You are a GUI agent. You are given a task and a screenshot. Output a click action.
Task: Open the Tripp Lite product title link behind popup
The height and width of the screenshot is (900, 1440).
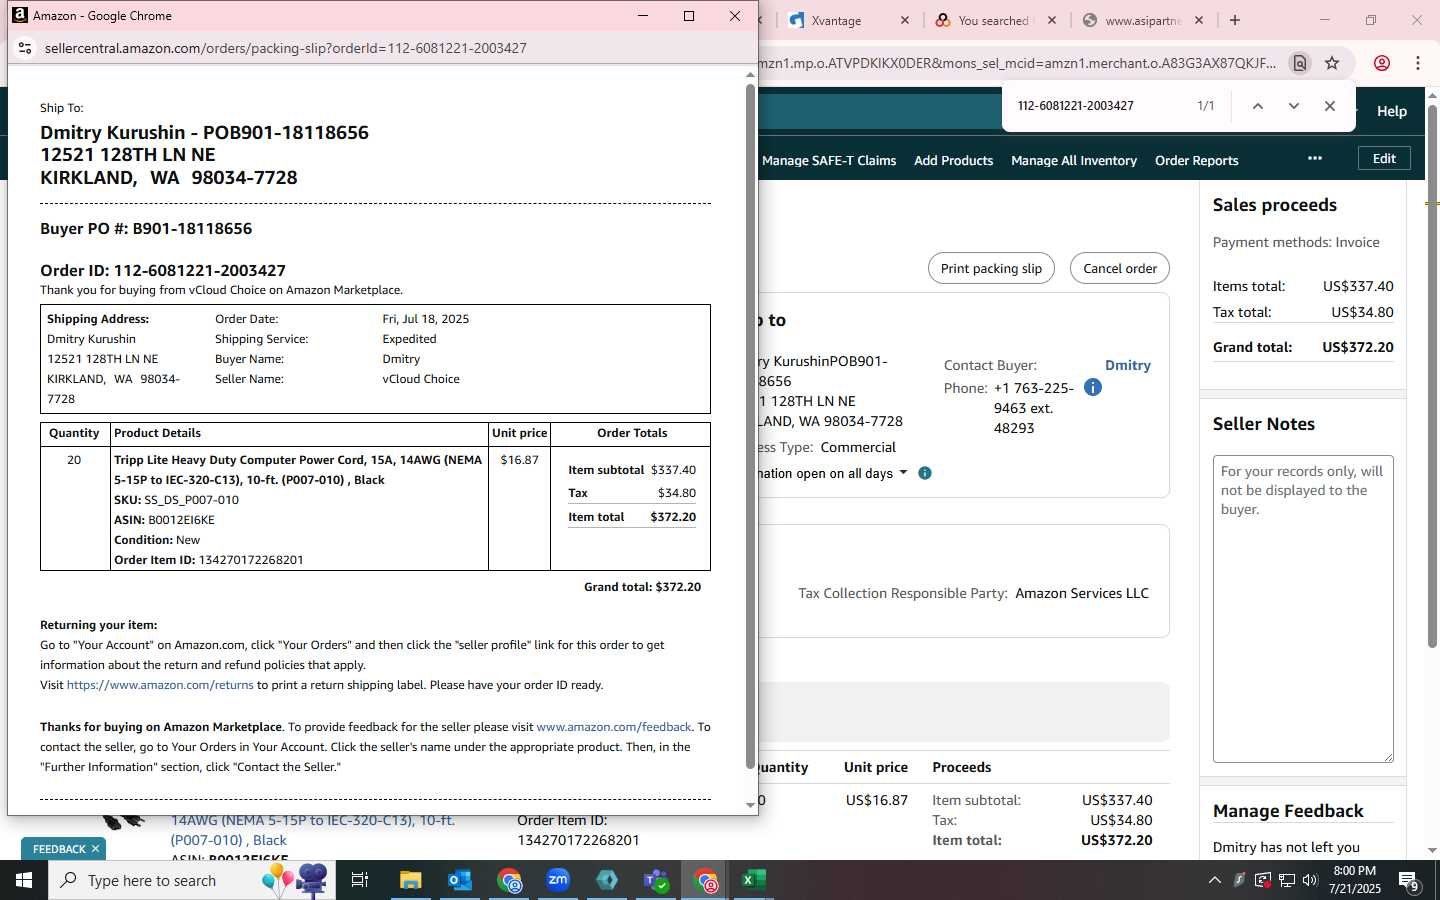coord(312,830)
